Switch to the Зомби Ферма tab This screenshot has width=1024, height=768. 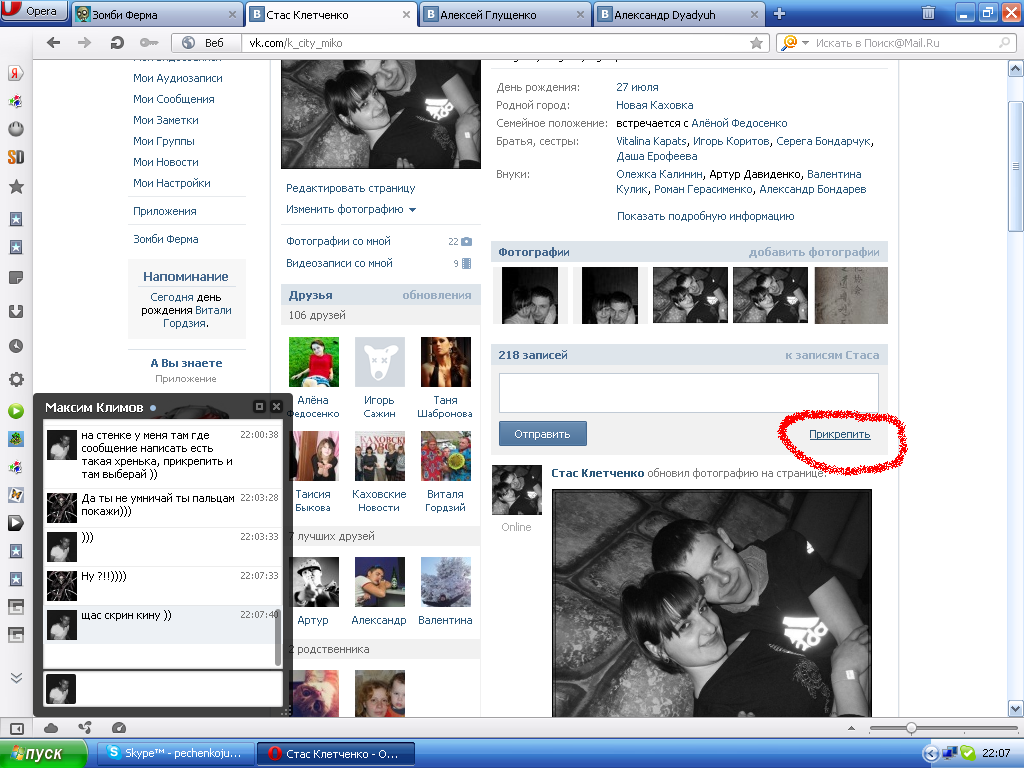pos(157,14)
